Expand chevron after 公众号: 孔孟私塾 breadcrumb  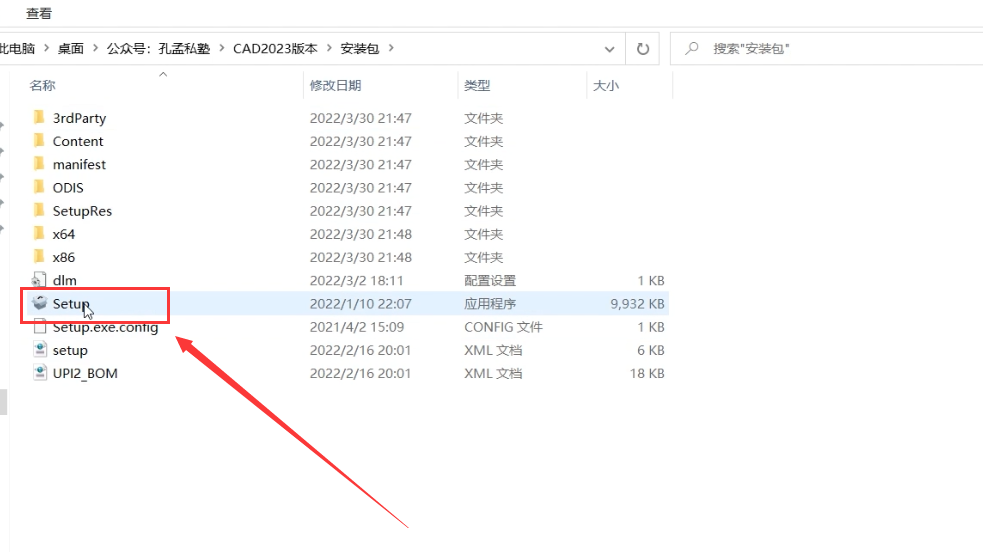tap(221, 48)
